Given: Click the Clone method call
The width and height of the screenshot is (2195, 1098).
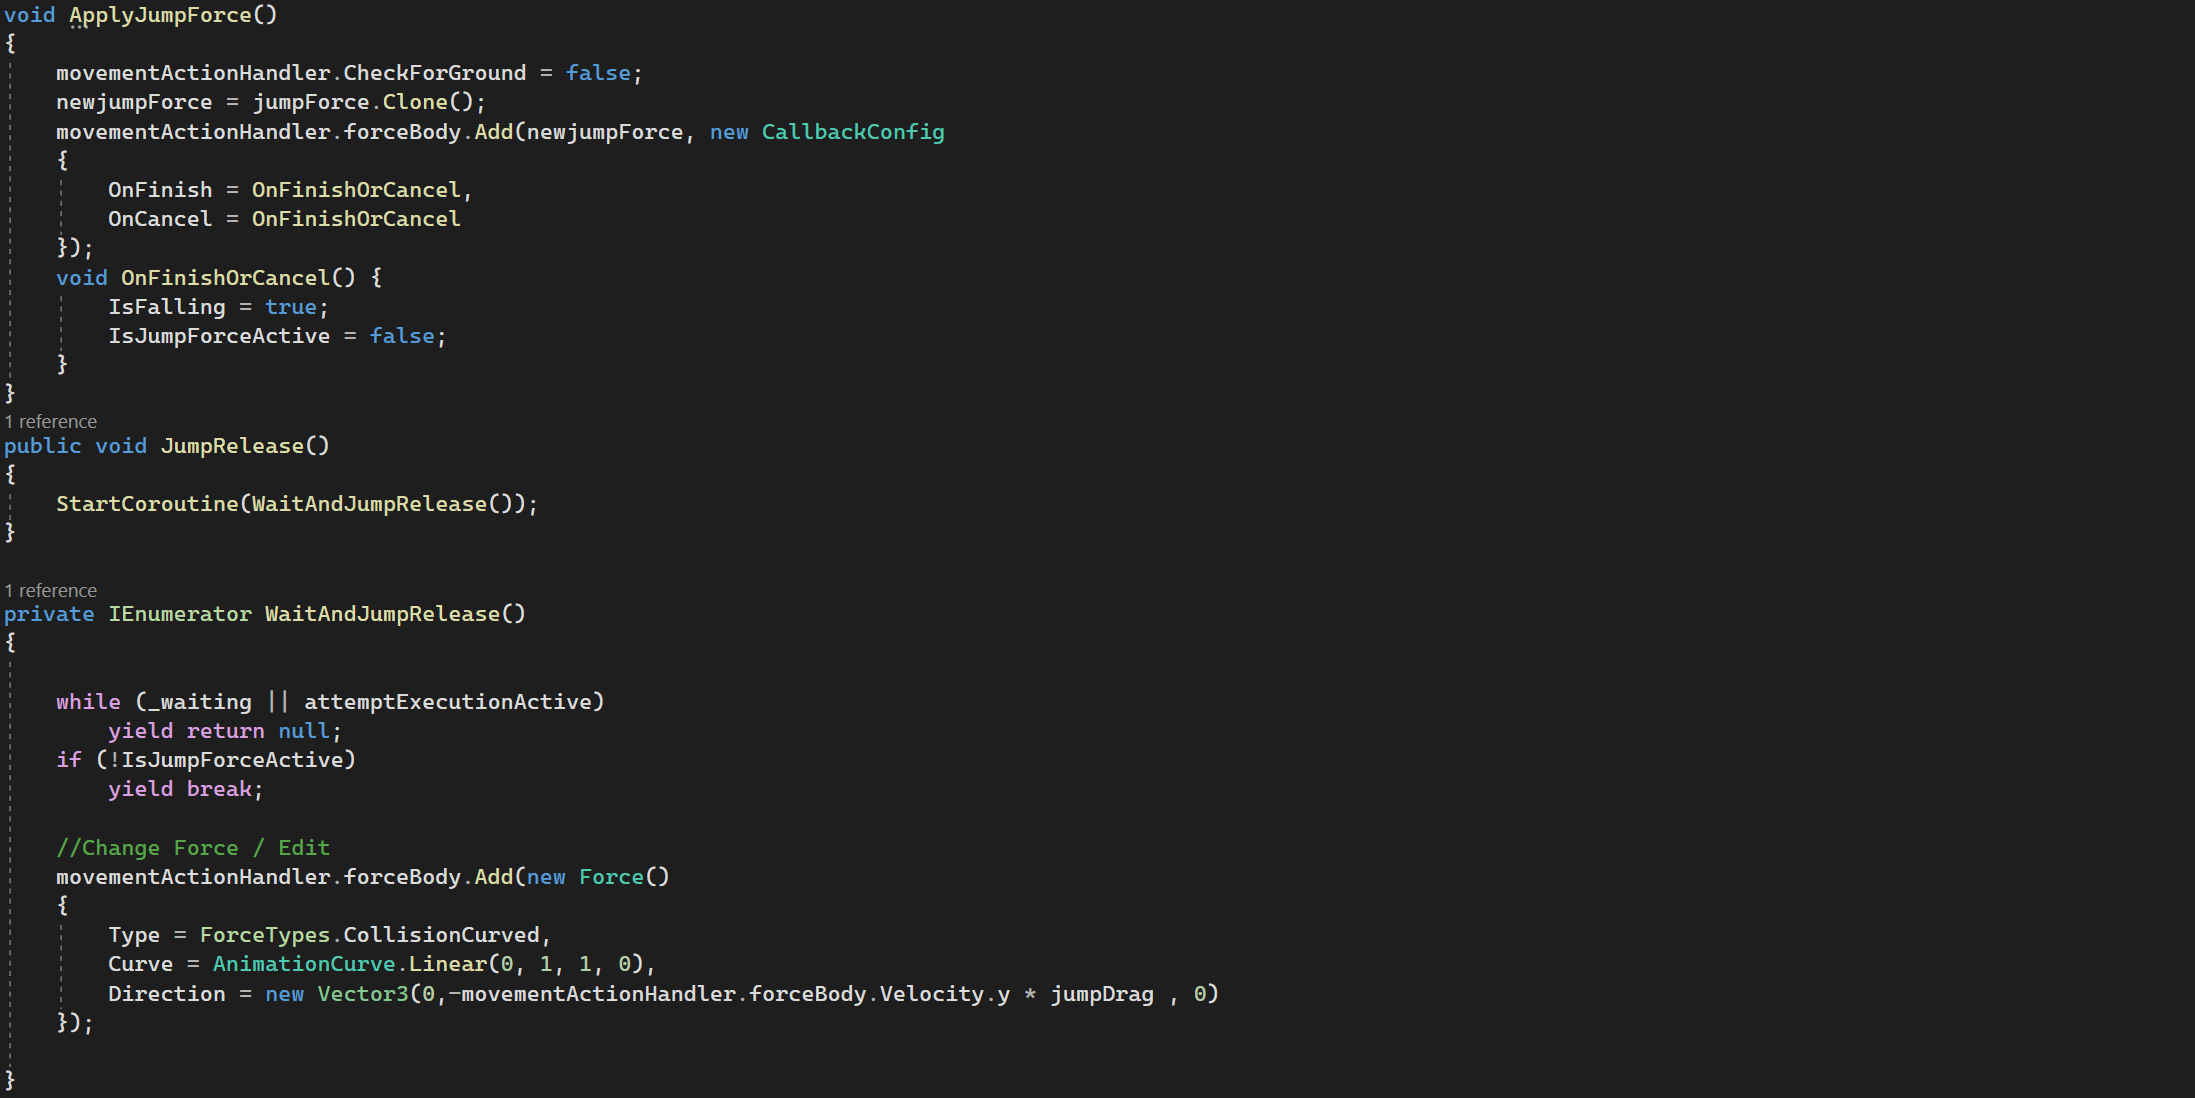Looking at the screenshot, I should click(415, 102).
